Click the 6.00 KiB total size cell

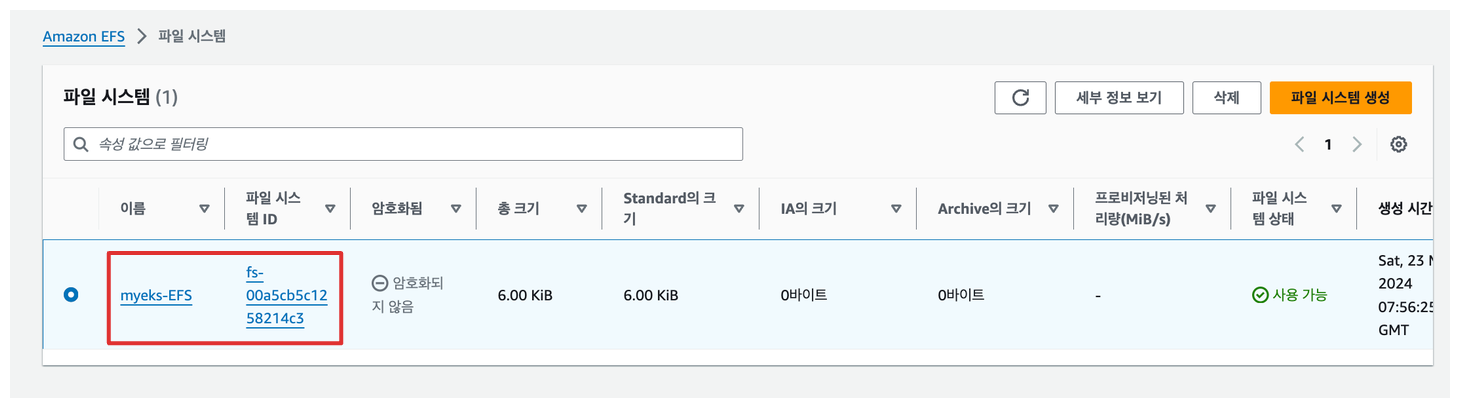coord(525,295)
